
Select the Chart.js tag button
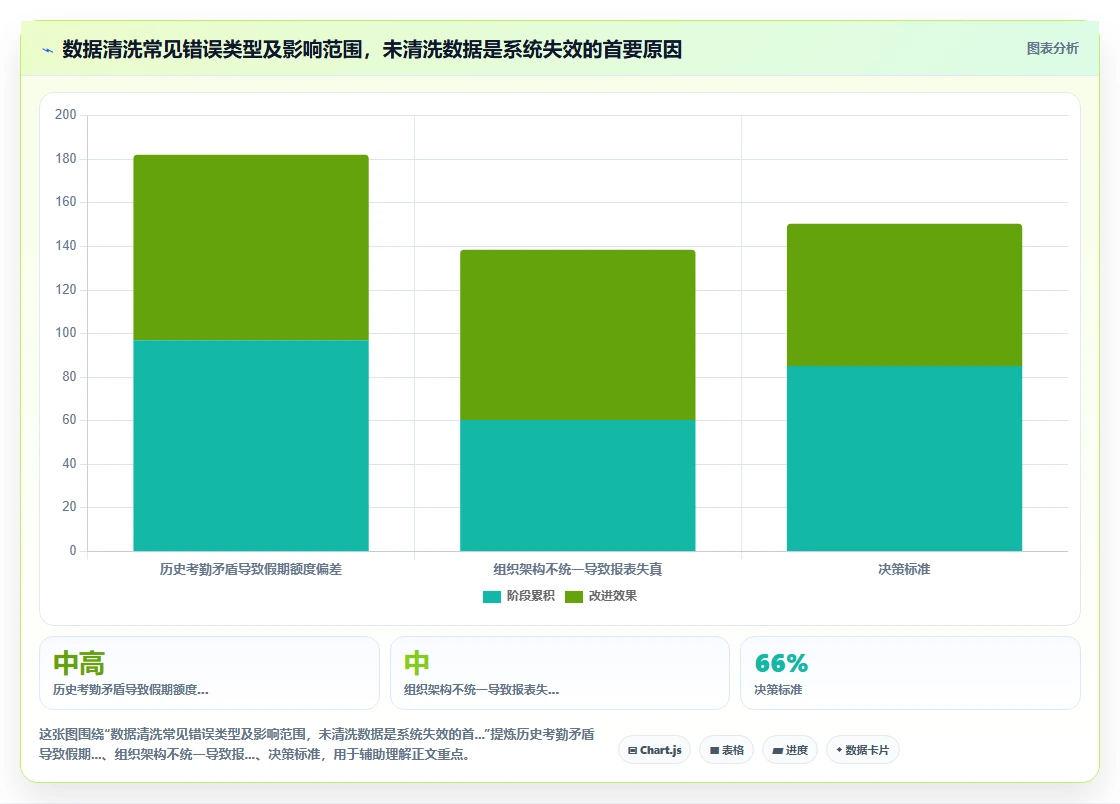(x=654, y=750)
